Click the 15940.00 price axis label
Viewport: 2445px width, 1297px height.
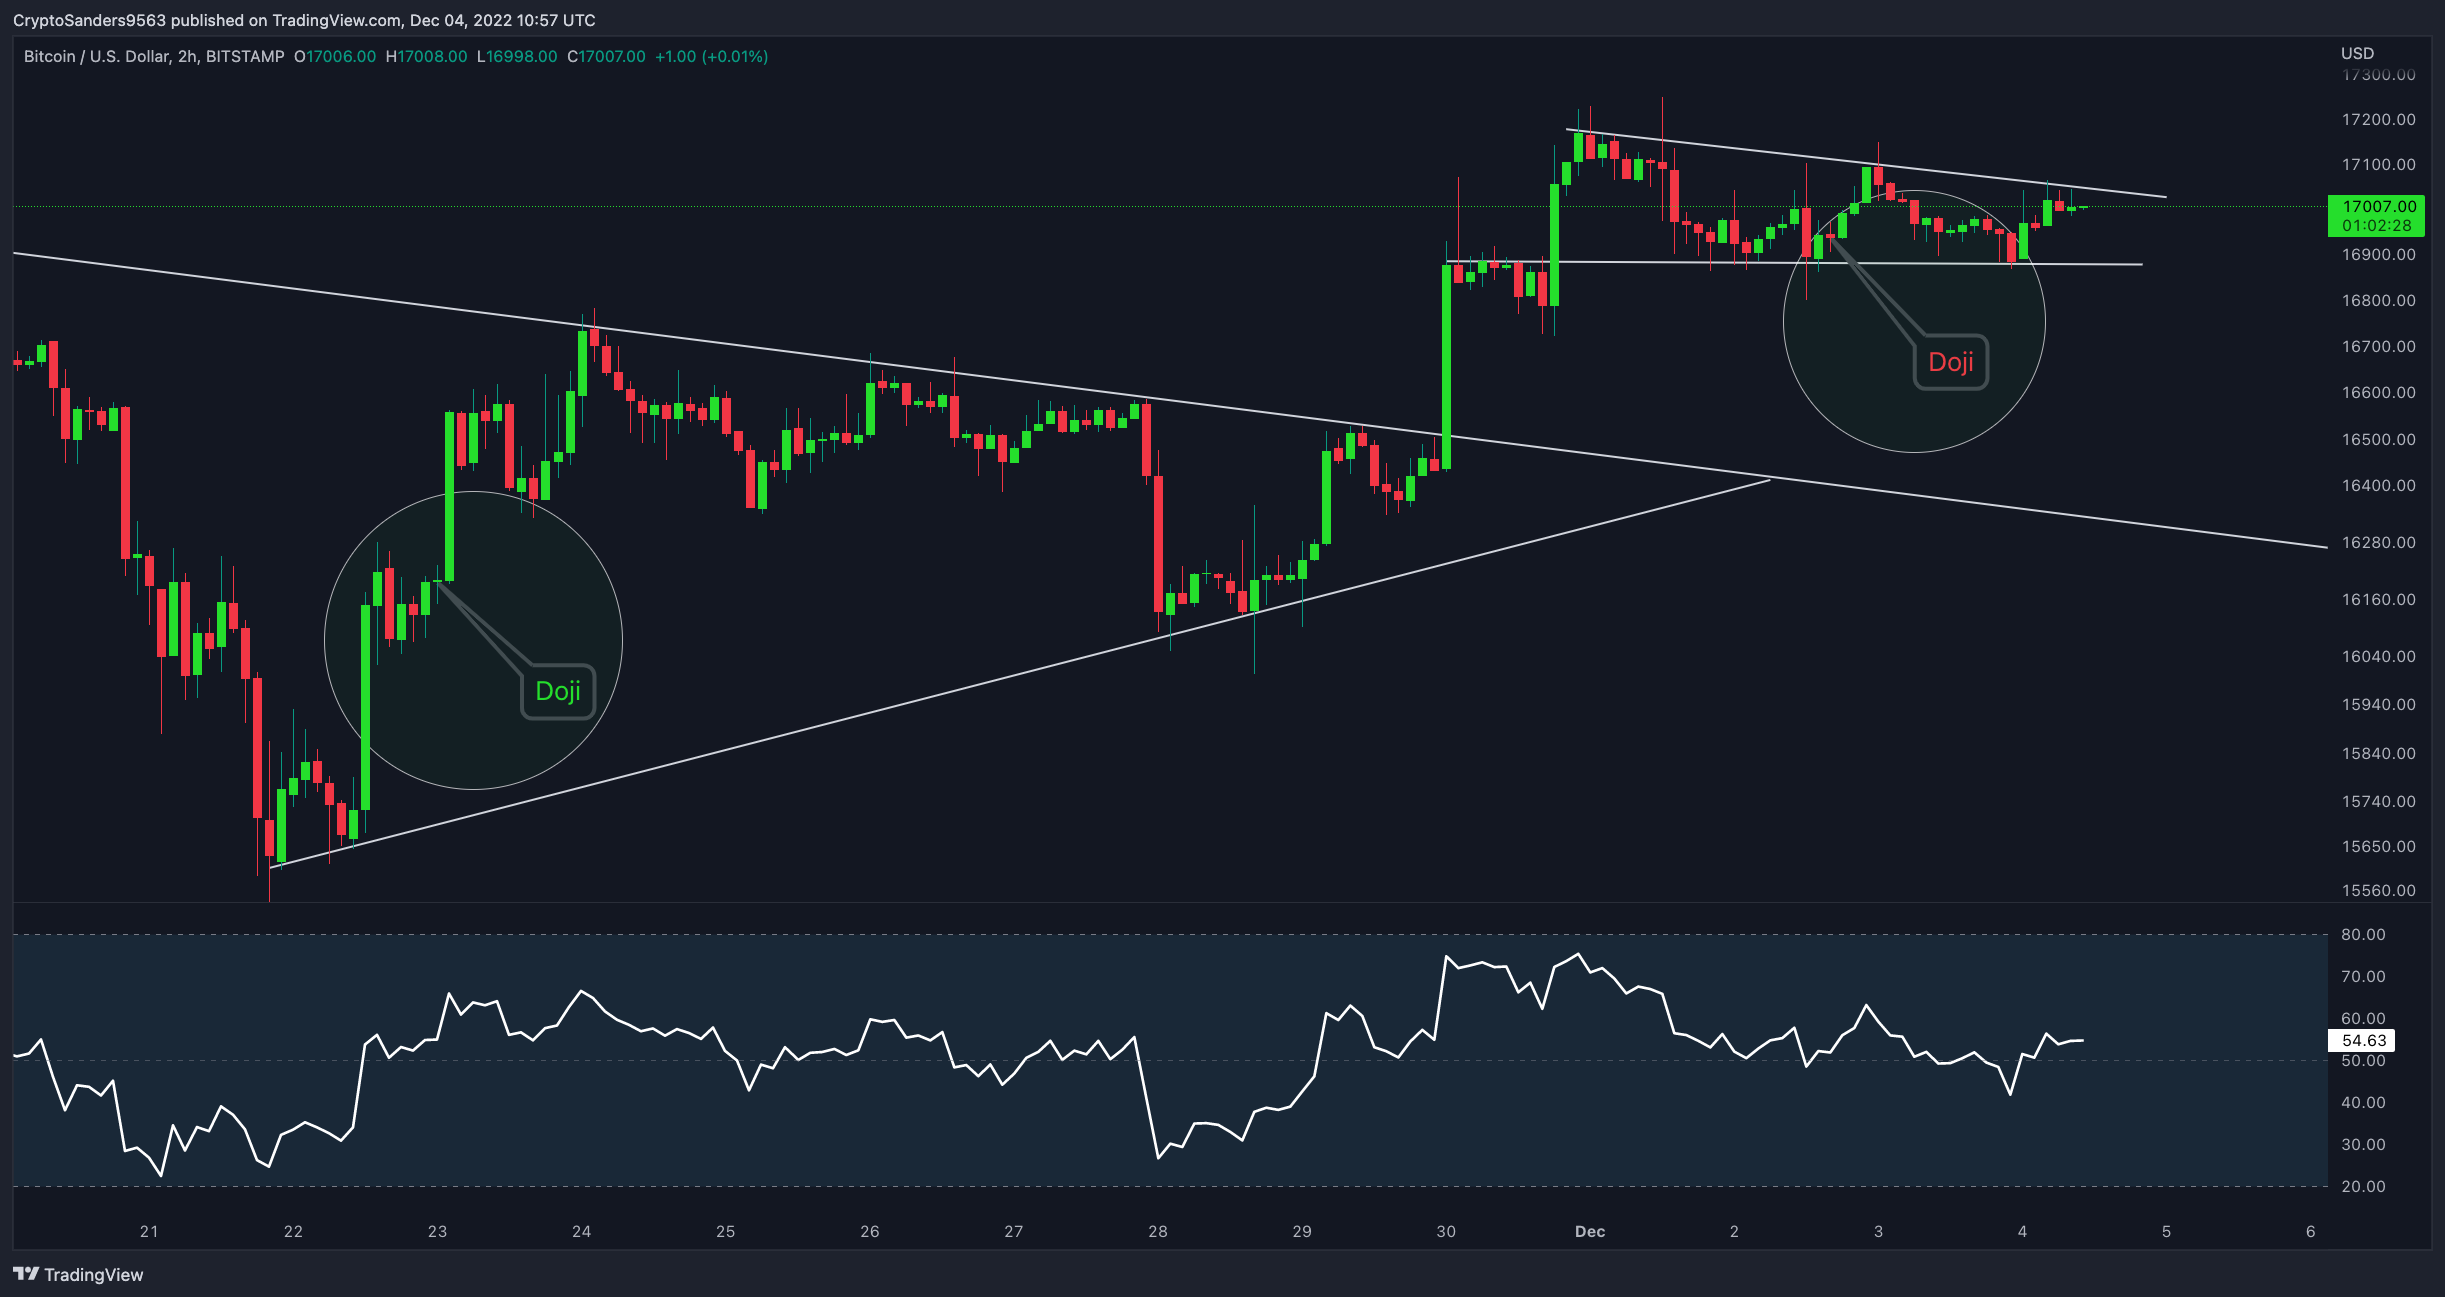coord(2378,704)
